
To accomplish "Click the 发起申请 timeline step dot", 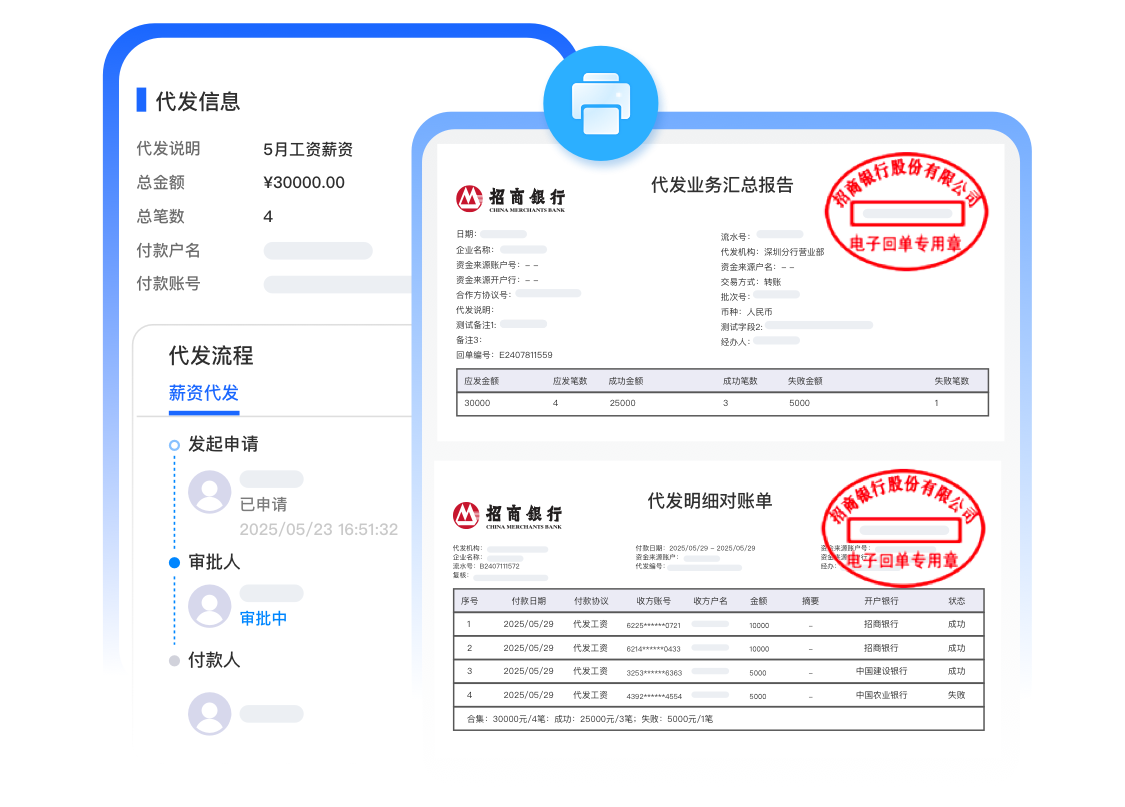I will point(175,445).
